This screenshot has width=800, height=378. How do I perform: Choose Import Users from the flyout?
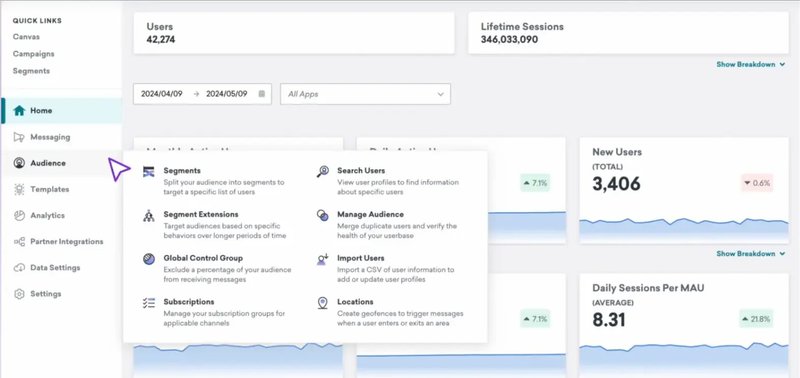tap(361, 258)
